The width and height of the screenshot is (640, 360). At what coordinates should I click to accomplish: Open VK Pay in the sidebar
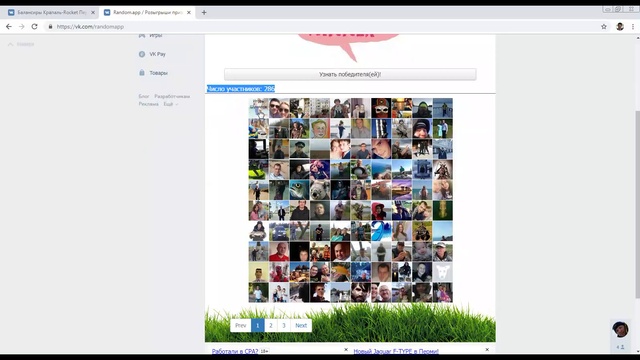click(x=157, y=54)
